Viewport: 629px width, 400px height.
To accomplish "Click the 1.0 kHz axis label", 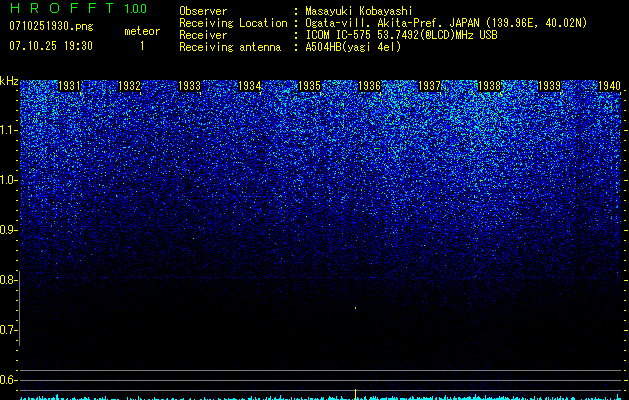I will (9, 180).
